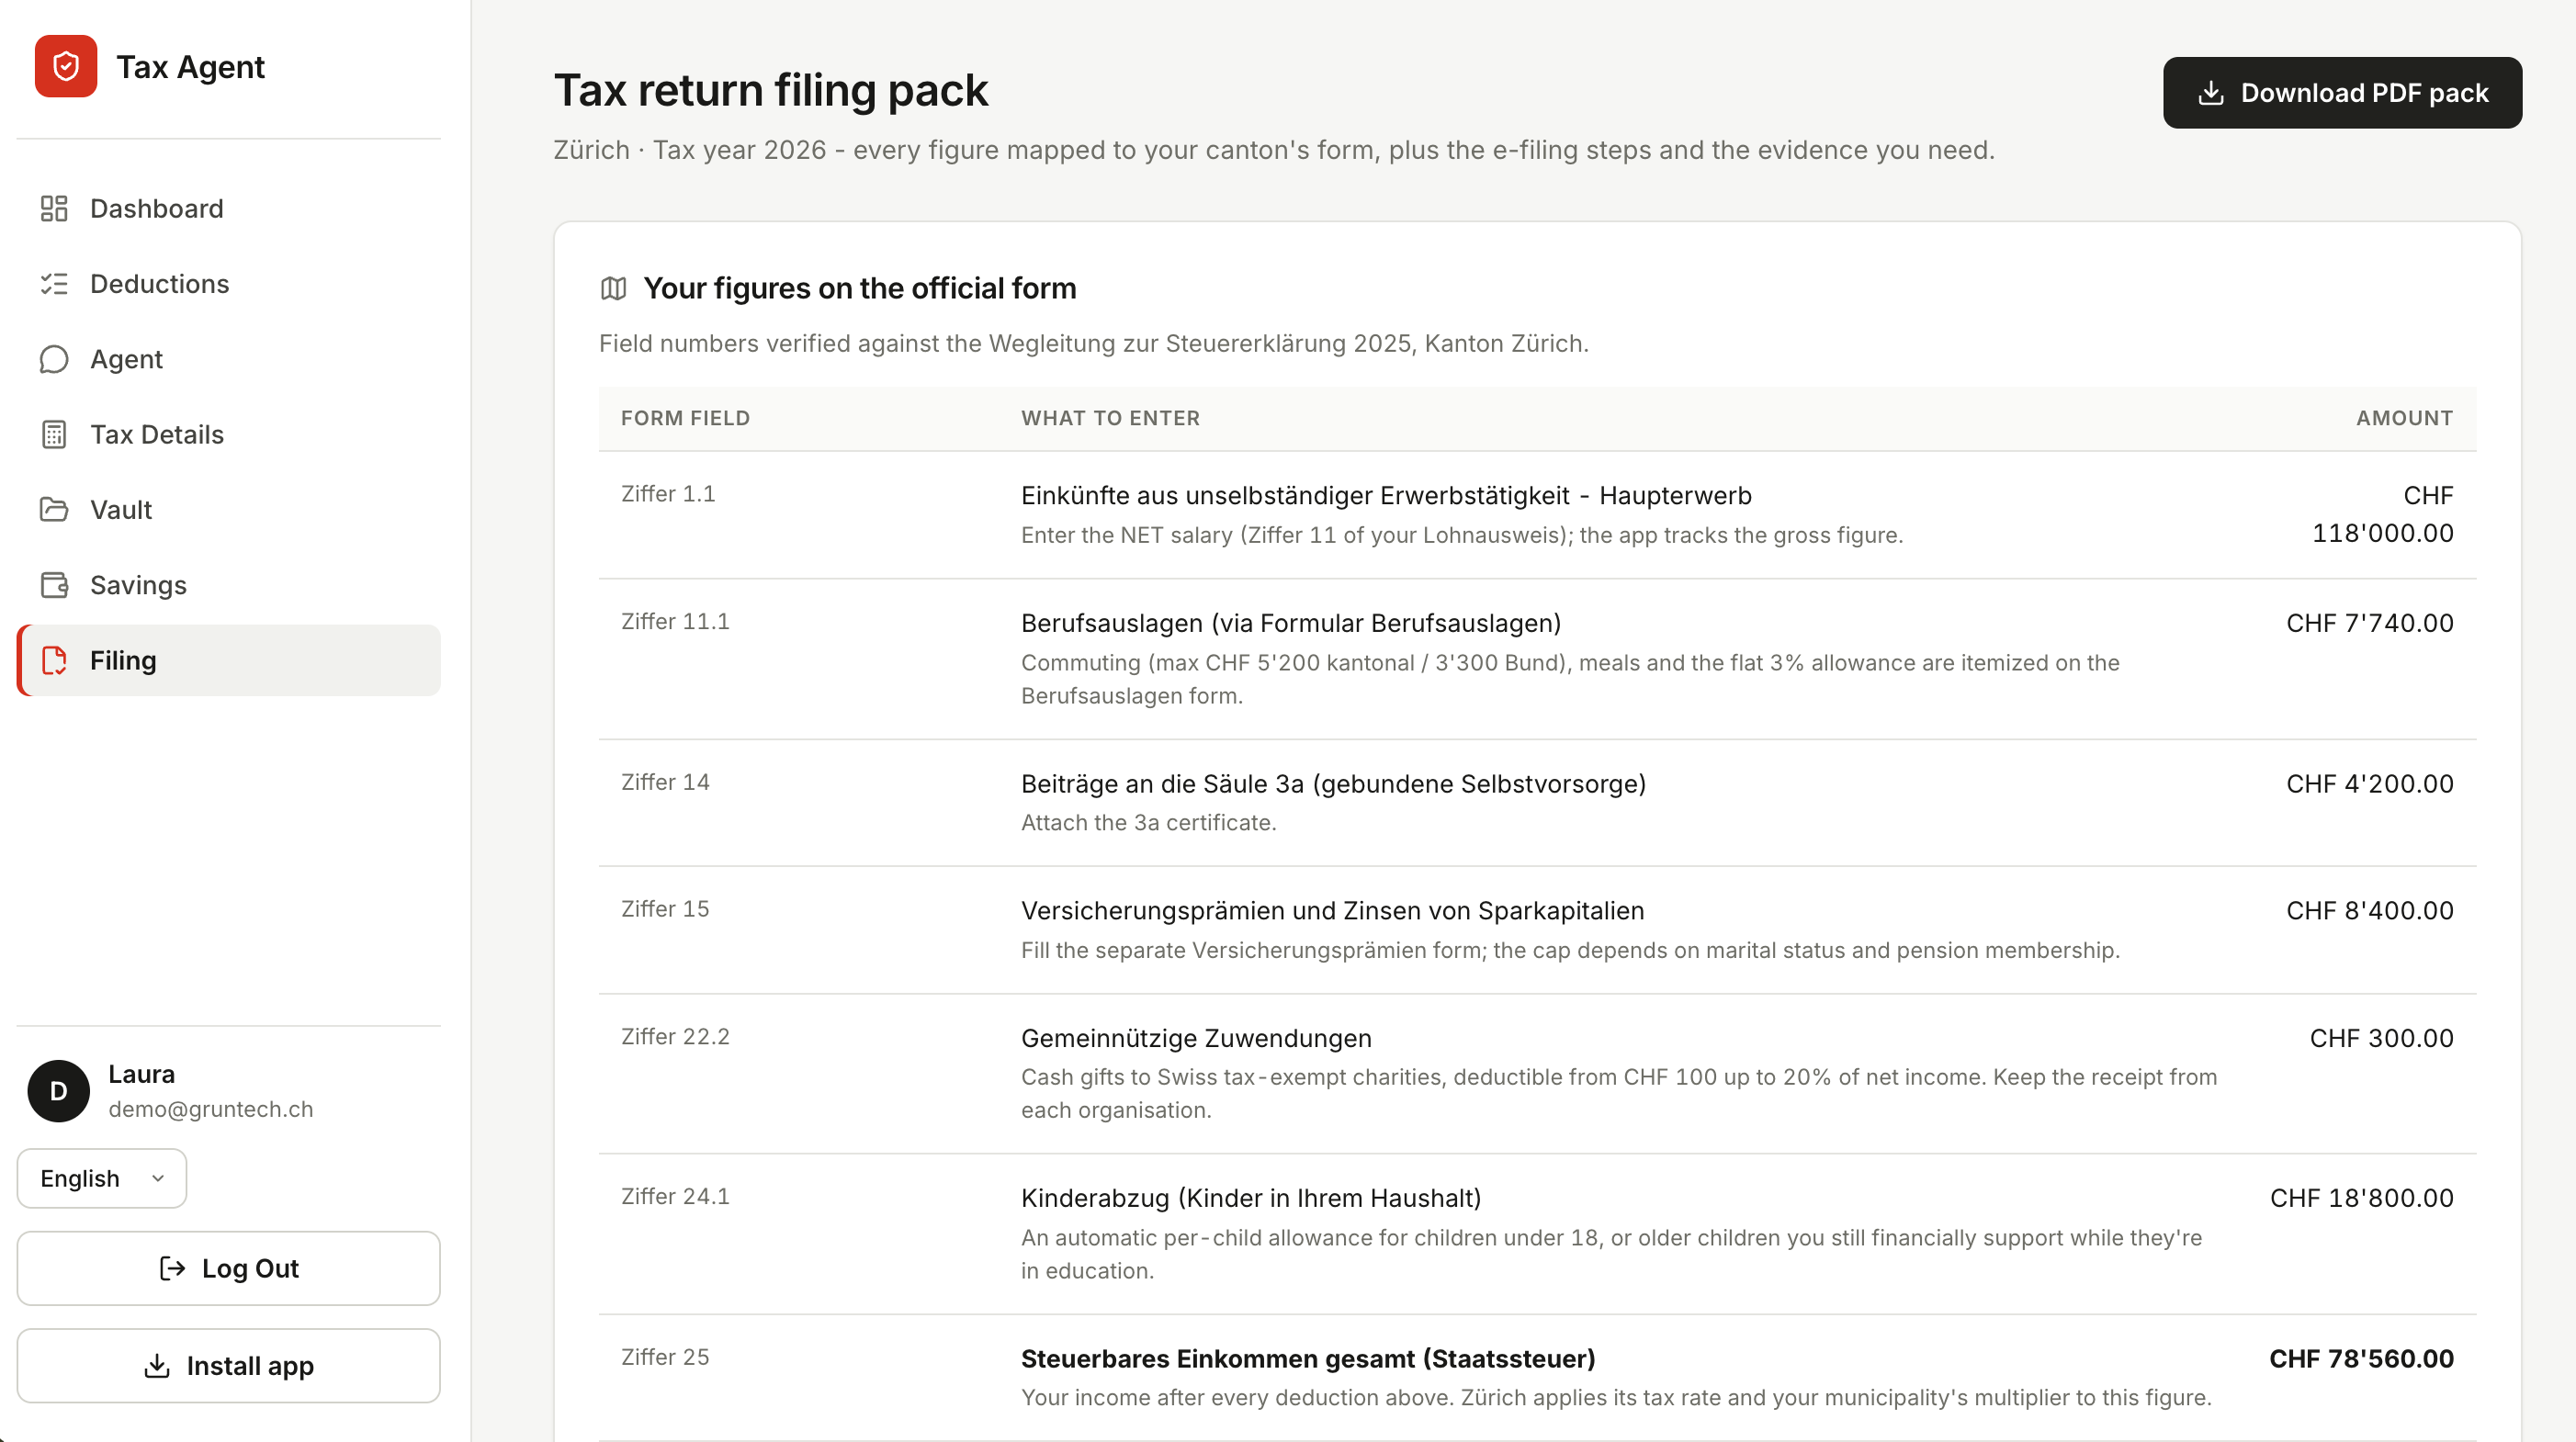This screenshot has width=2576, height=1442.
Task: Click amount CHF 18'800.00
Action: [2361, 1199]
